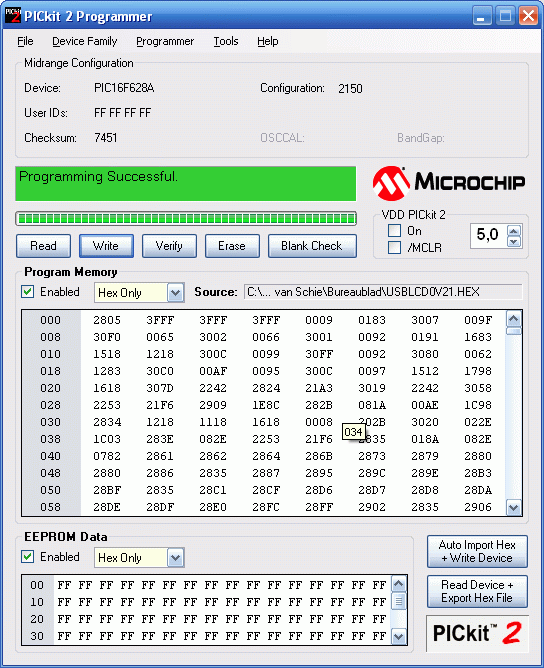Click the Checksum value 7451
Screen dimensions: 544x668
click(x=106, y=138)
